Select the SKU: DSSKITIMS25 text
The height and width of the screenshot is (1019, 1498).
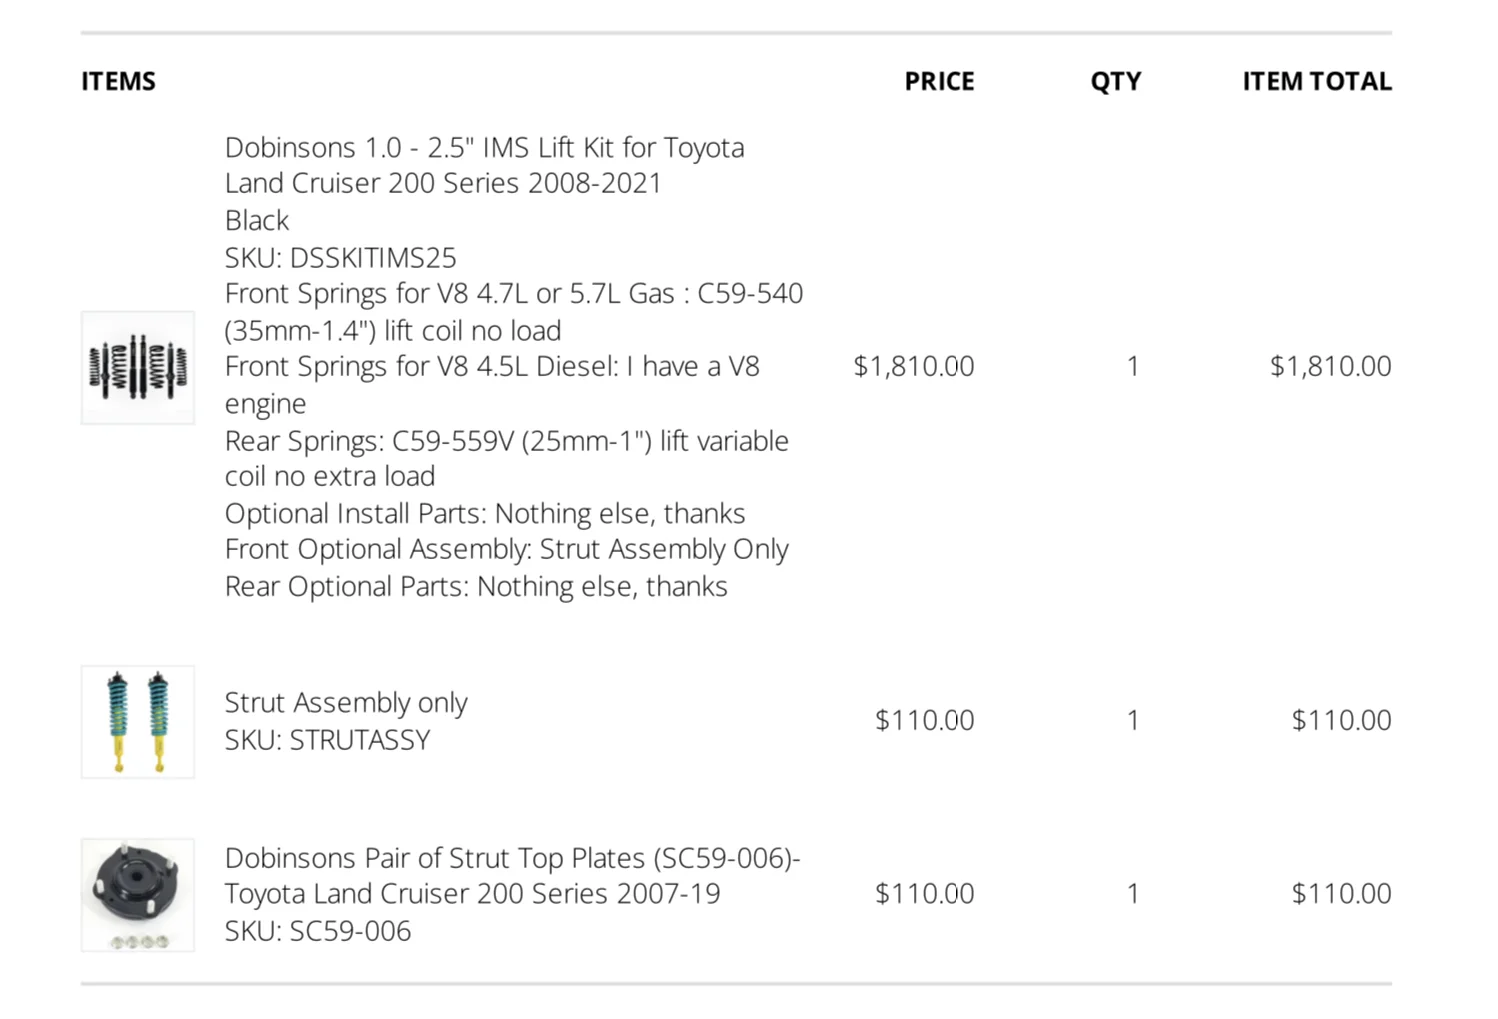pos(340,257)
